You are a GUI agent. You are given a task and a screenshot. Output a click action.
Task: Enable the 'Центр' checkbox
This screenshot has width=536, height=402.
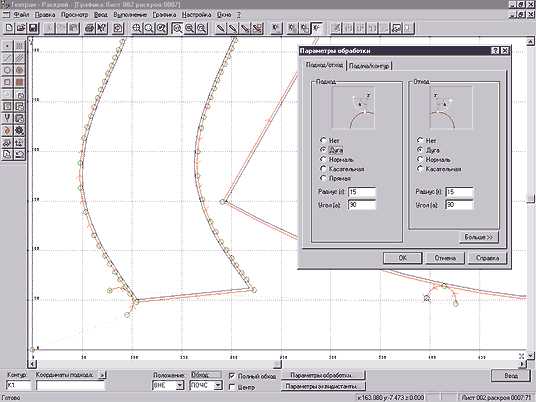coord(232,387)
